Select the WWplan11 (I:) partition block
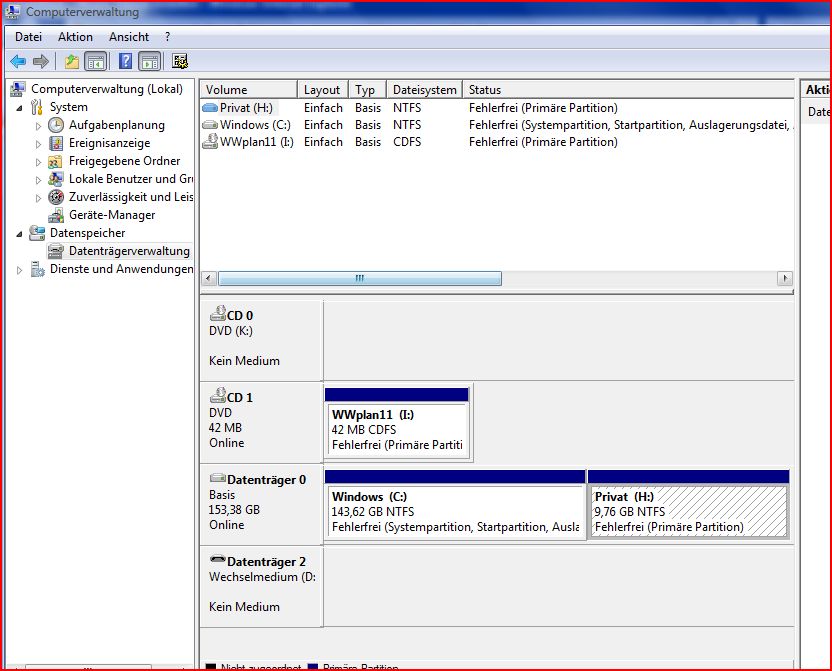 point(397,422)
